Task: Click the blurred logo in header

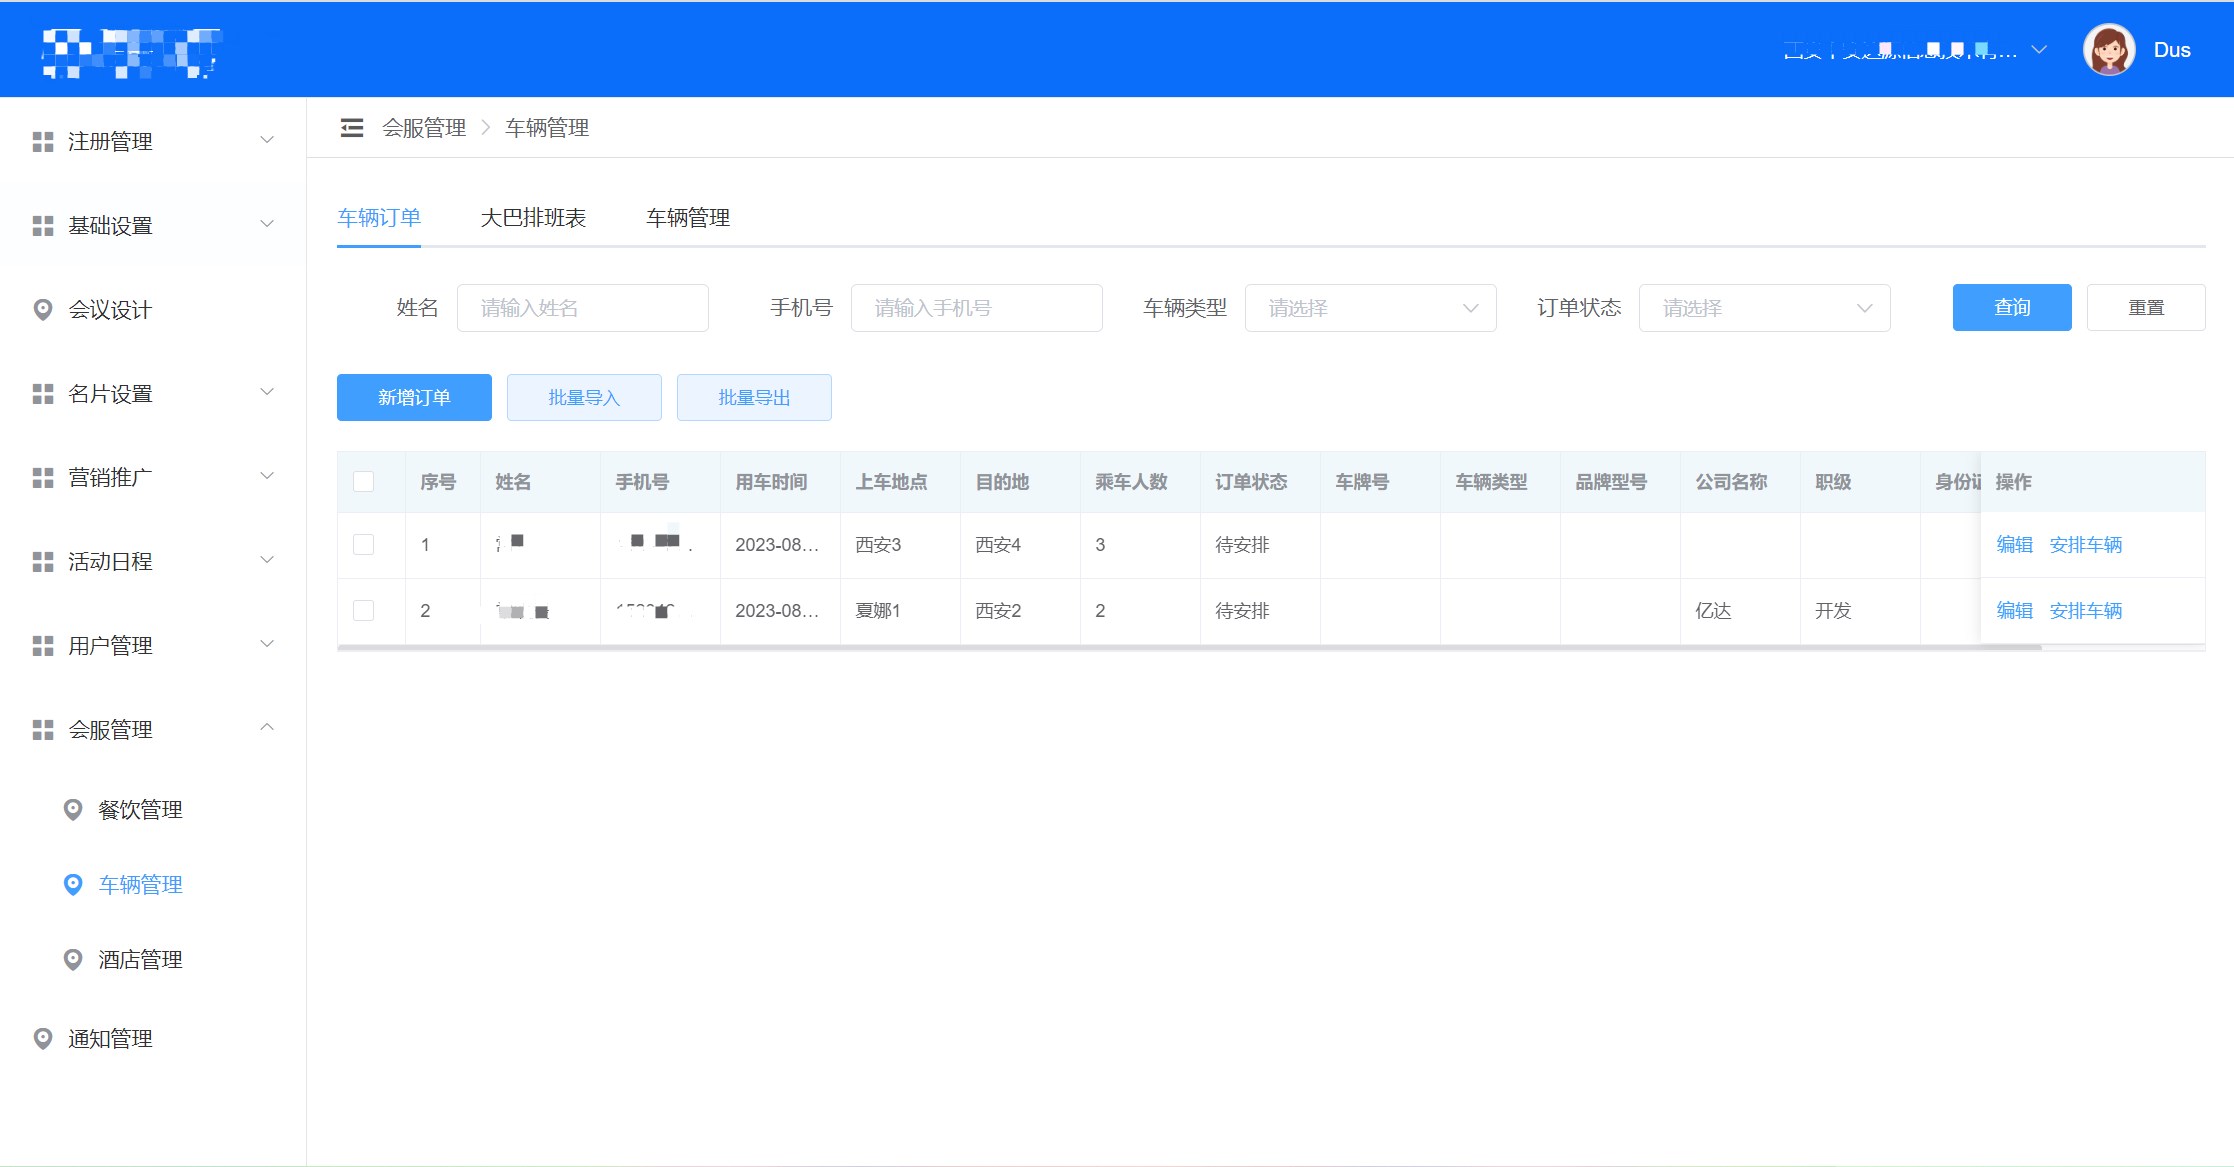Action: pyautogui.click(x=130, y=52)
